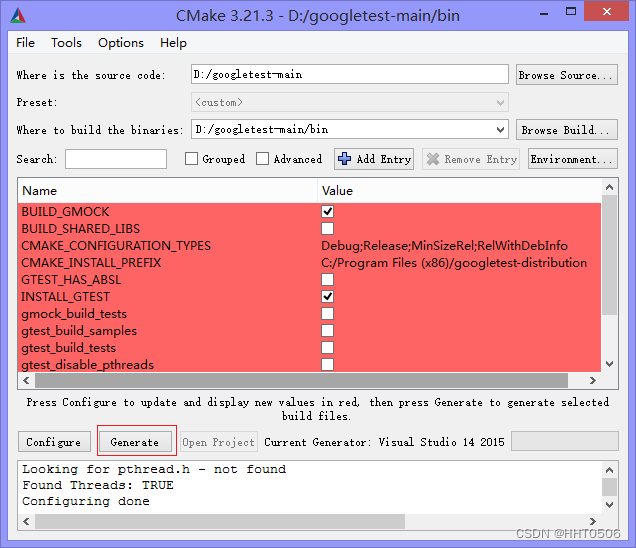
Task: Click the Remove Entry button with X icon
Action: click(x=471, y=159)
